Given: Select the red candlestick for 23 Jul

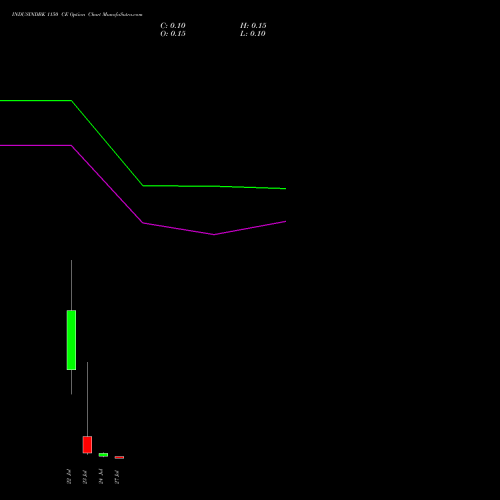Looking at the screenshot, I should tap(87, 444).
